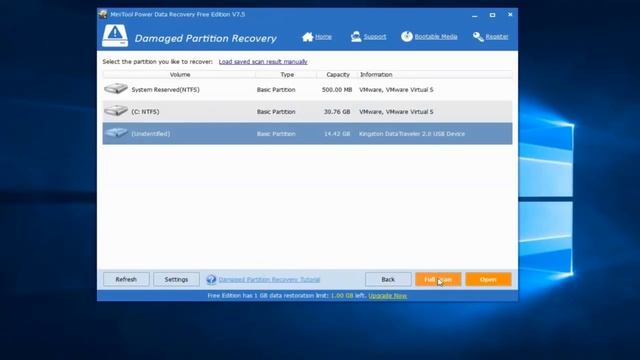The width and height of the screenshot is (640, 360).
Task: Click the 500.00 MB capacity value
Action: 337,89
